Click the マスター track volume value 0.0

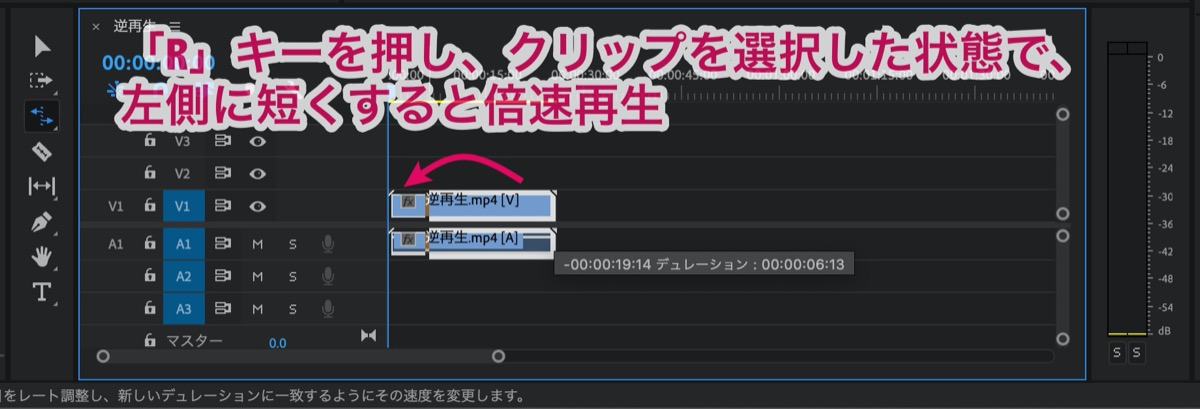click(x=277, y=343)
